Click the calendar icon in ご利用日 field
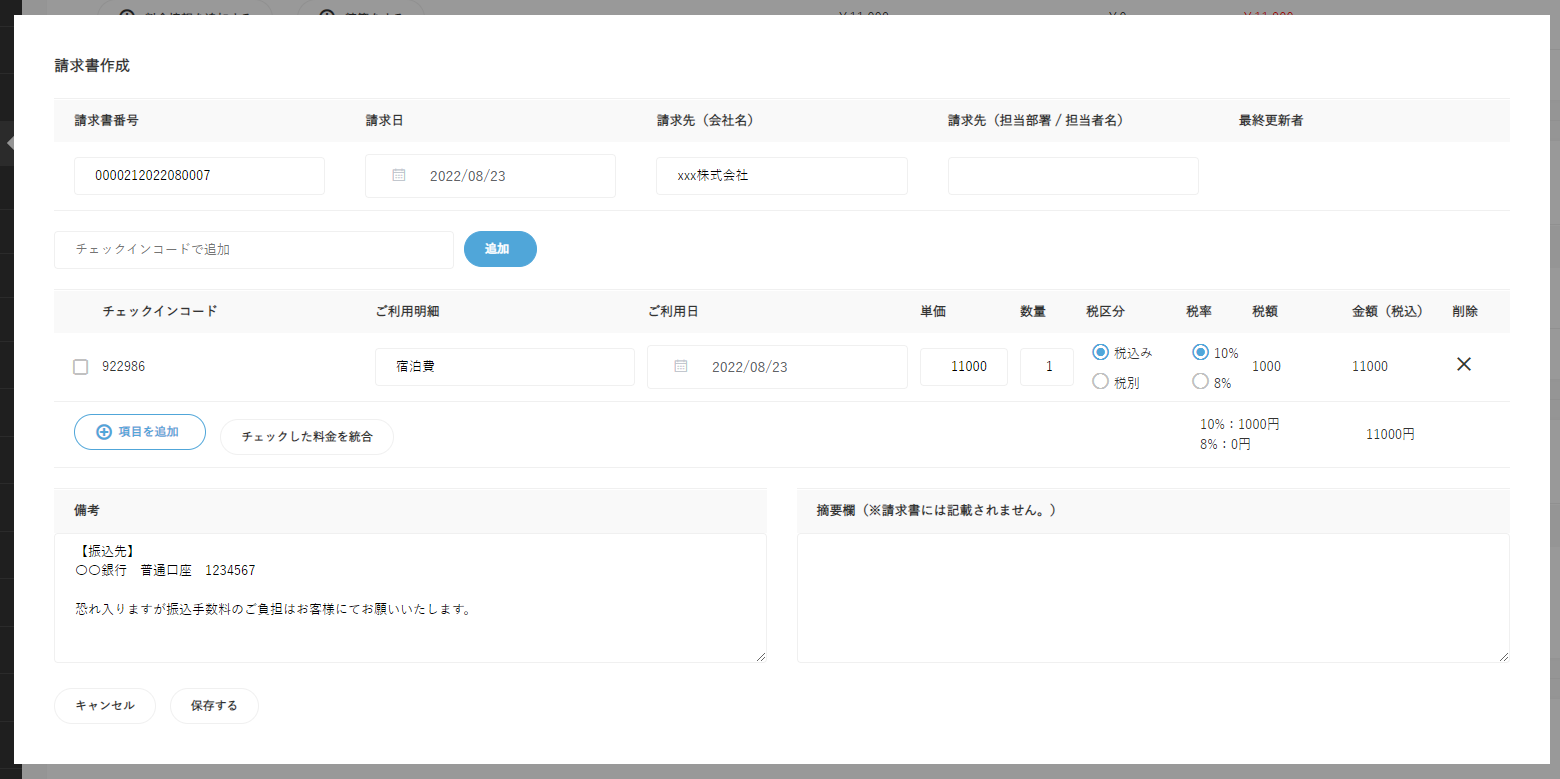The image size is (1560, 779). coord(681,366)
